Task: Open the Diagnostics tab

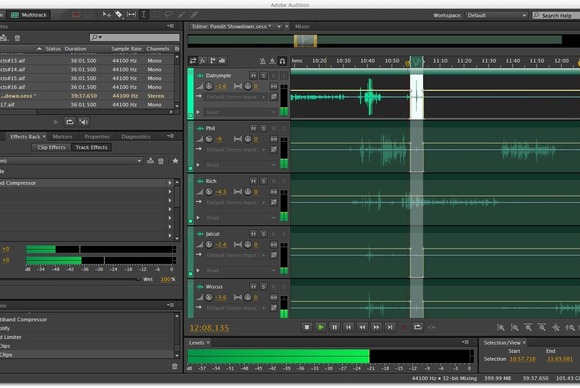Action: (x=136, y=137)
